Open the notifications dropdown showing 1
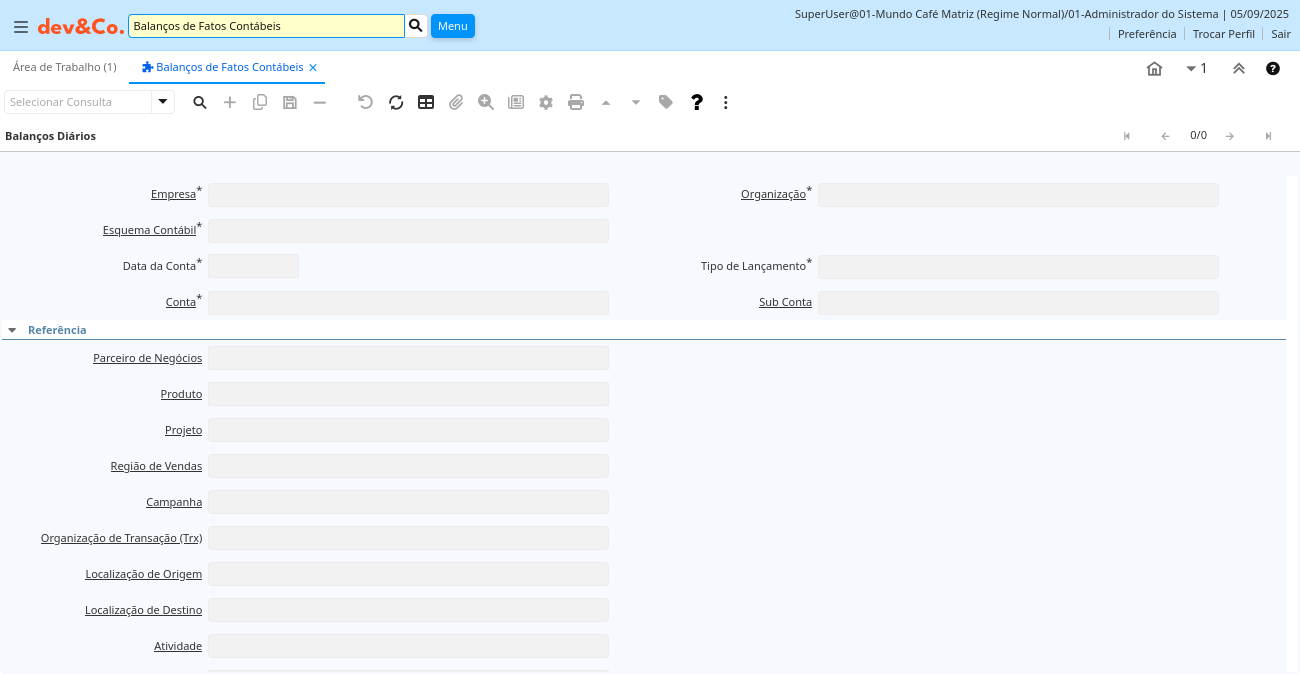 (1196, 69)
